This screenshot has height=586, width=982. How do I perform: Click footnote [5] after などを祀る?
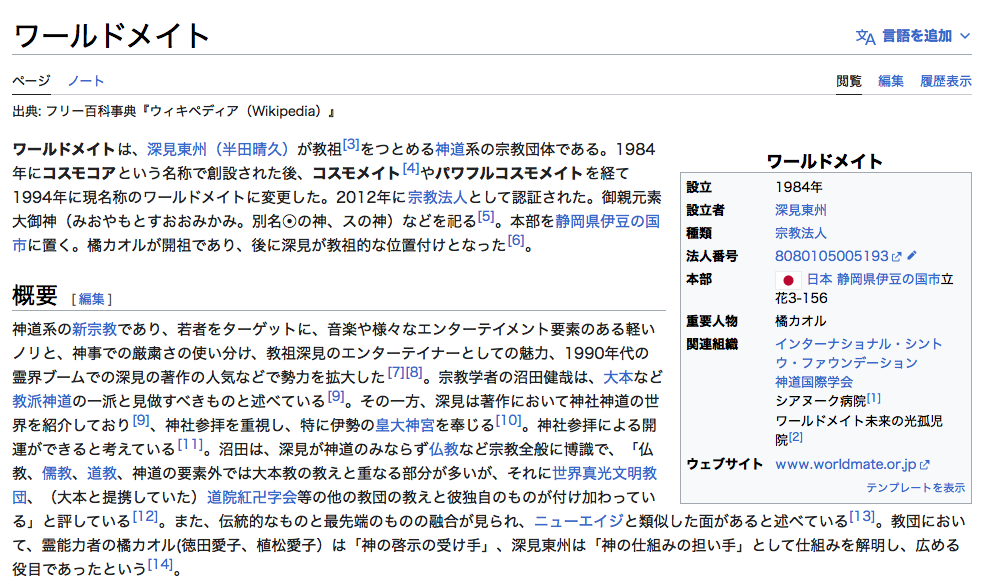pyautogui.click(x=486, y=217)
